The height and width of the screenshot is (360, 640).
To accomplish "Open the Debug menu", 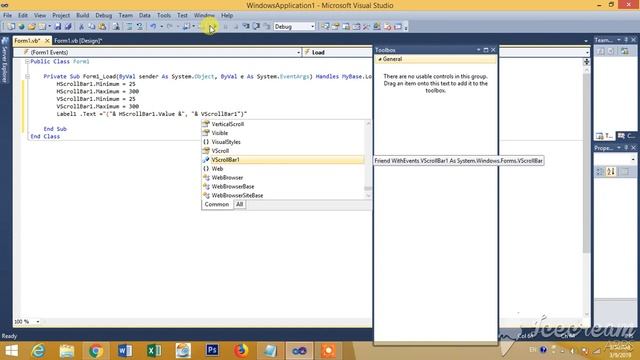I will click(103, 16).
